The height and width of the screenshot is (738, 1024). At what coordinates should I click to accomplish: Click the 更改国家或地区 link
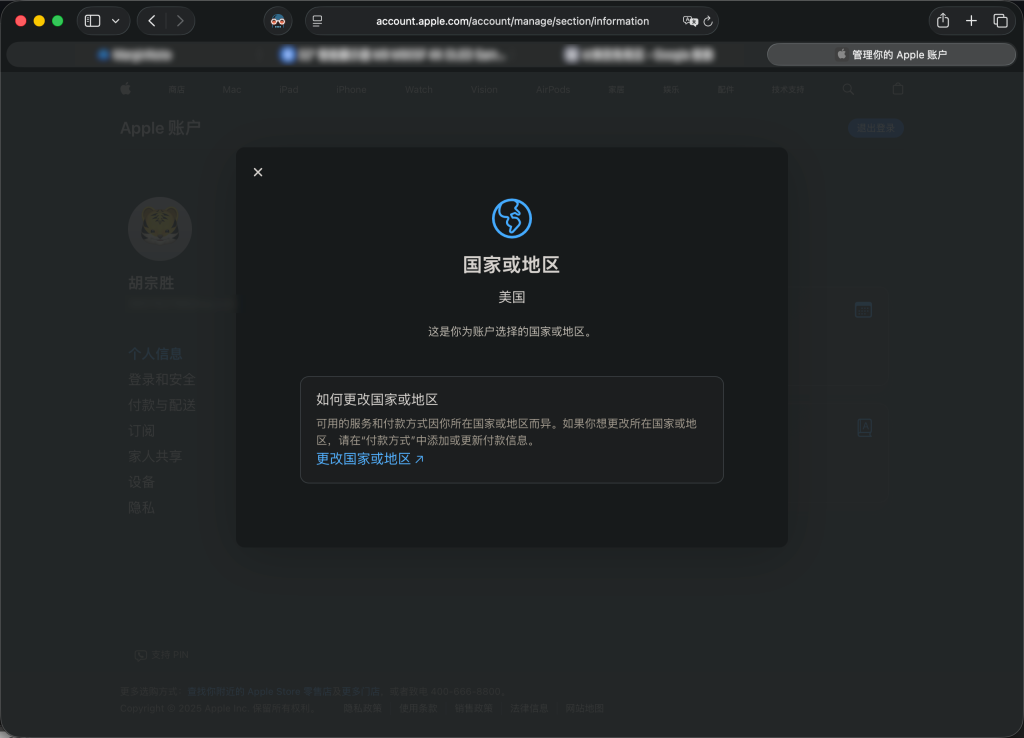pos(364,459)
